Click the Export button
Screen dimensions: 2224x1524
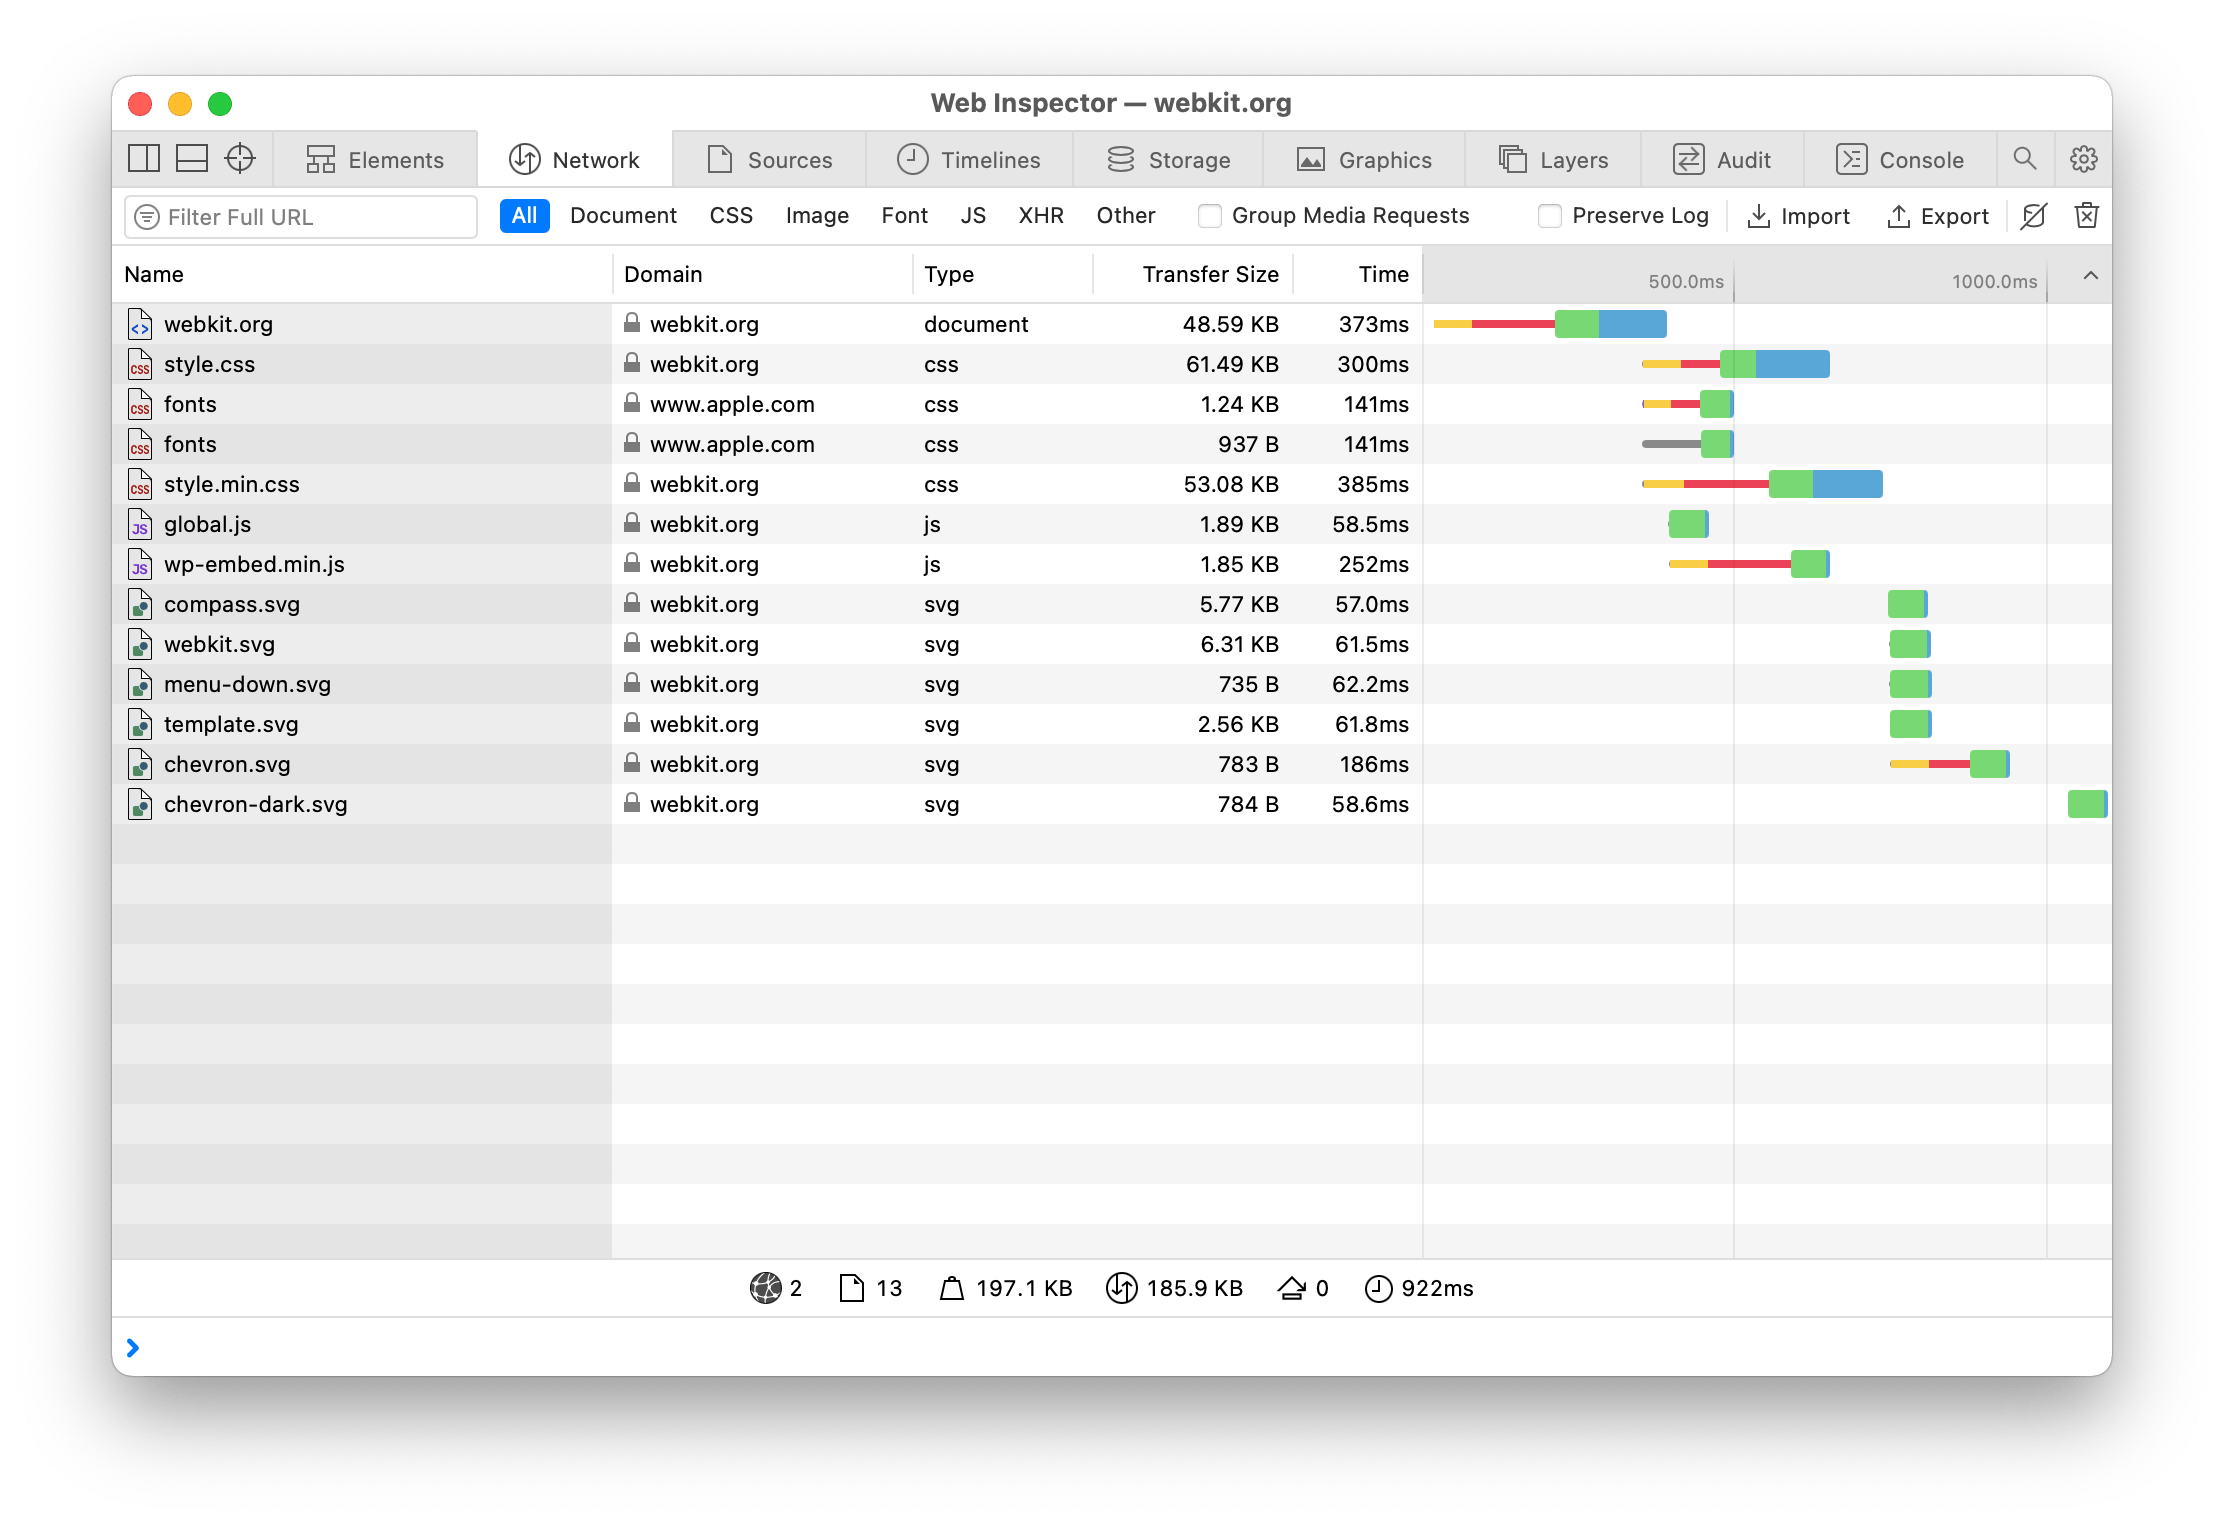tap(1938, 216)
